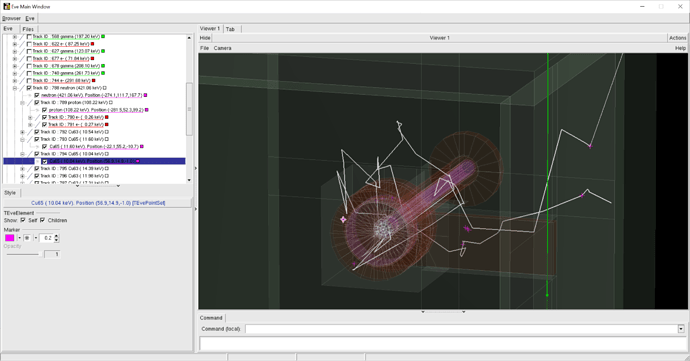
Task: Expand the Track ID 792 Cu63 tree node
Action: 22,132
